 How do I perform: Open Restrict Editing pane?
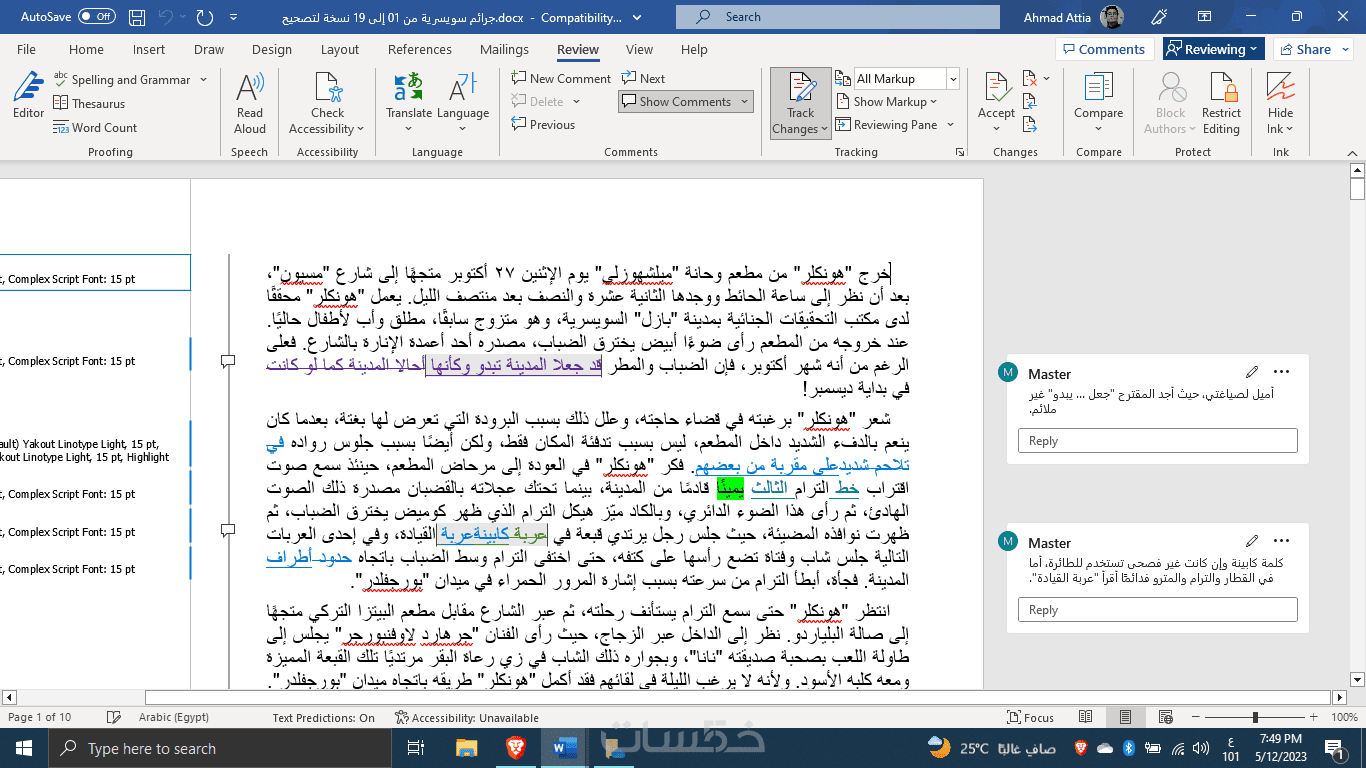click(x=1221, y=103)
